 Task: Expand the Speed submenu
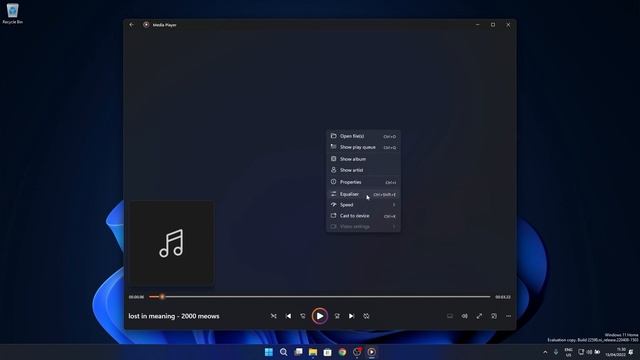(x=363, y=205)
